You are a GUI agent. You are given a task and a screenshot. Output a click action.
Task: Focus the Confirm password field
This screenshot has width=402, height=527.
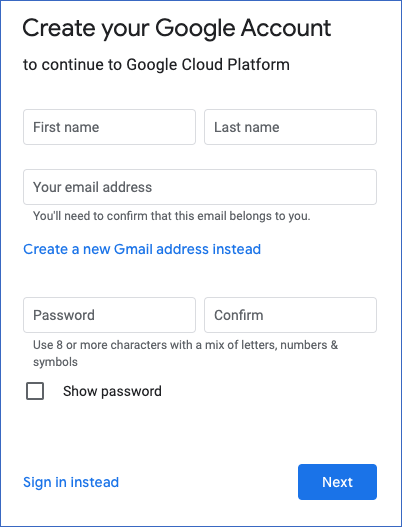click(290, 315)
